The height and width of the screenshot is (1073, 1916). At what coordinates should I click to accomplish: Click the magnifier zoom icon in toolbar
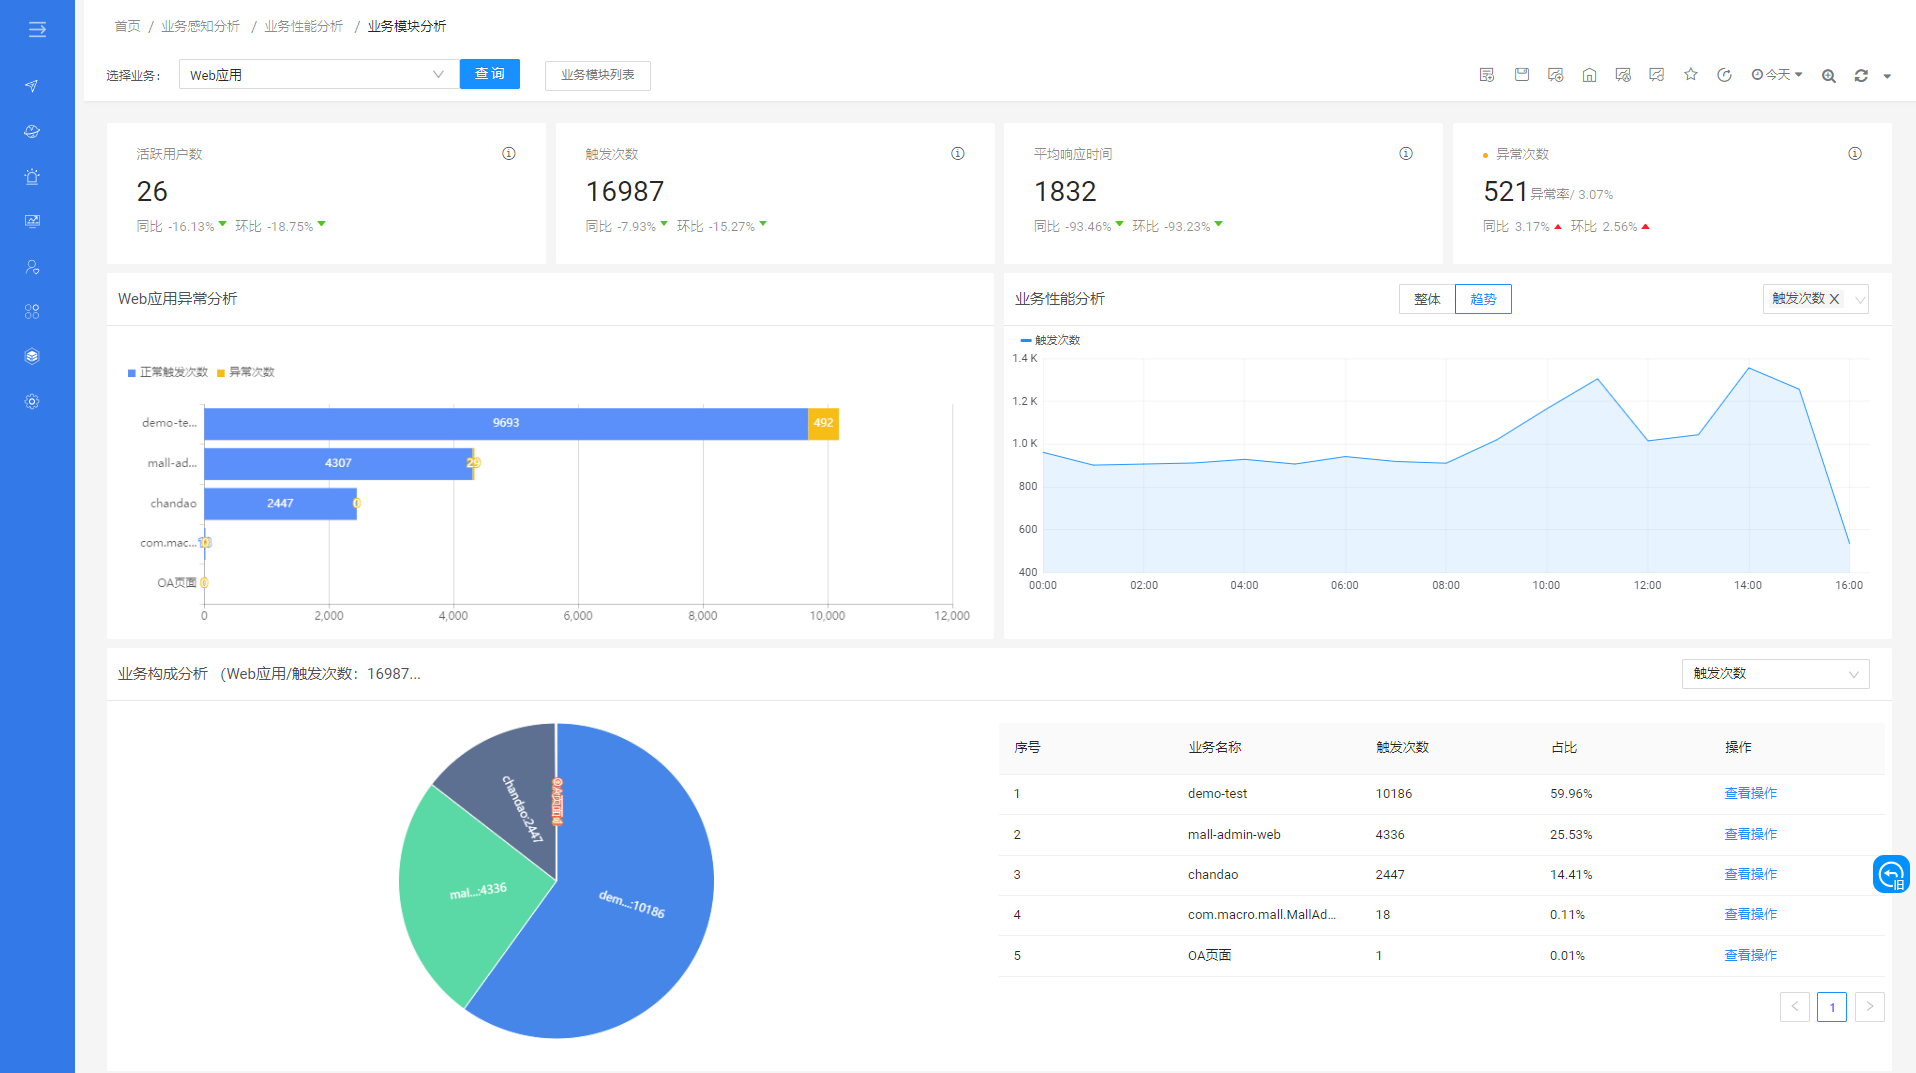pyautogui.click(x=1828, y=76)
